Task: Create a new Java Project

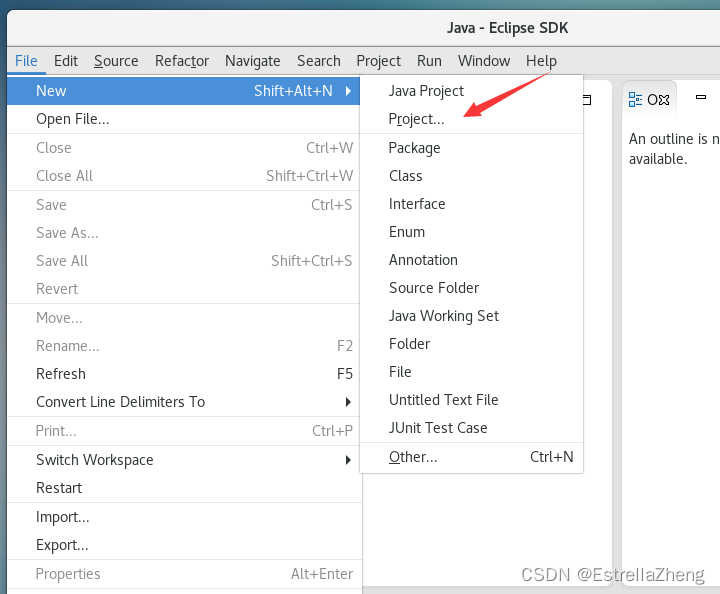Action: pos(472,91)
